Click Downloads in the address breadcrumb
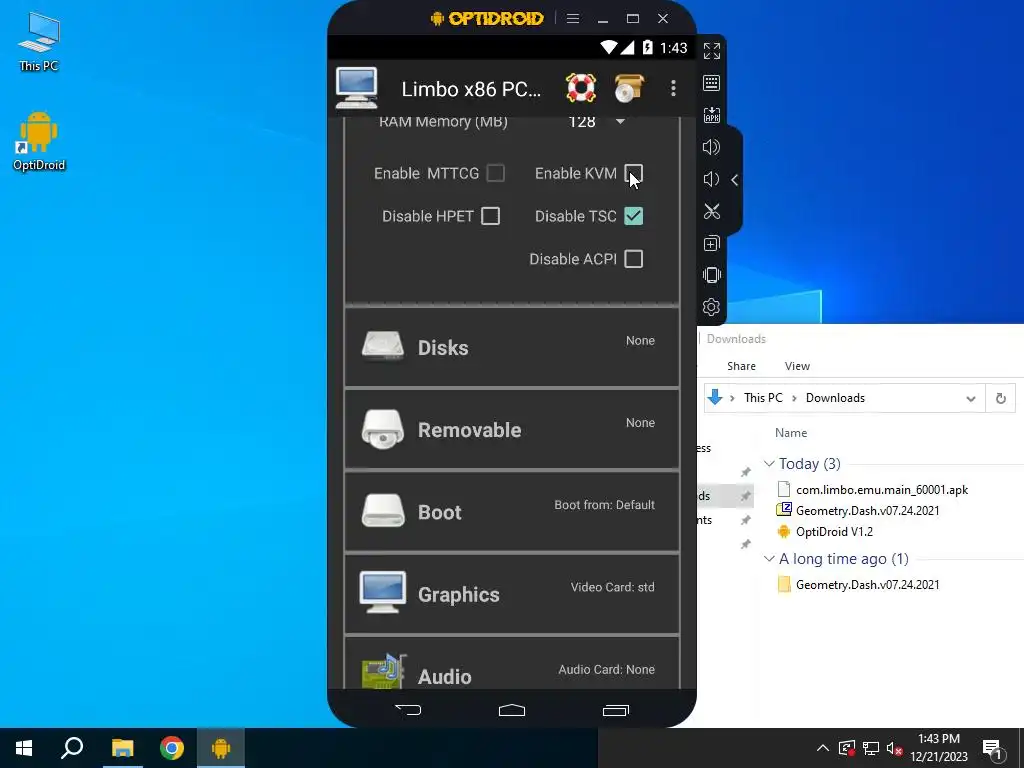 pos(835,398)
